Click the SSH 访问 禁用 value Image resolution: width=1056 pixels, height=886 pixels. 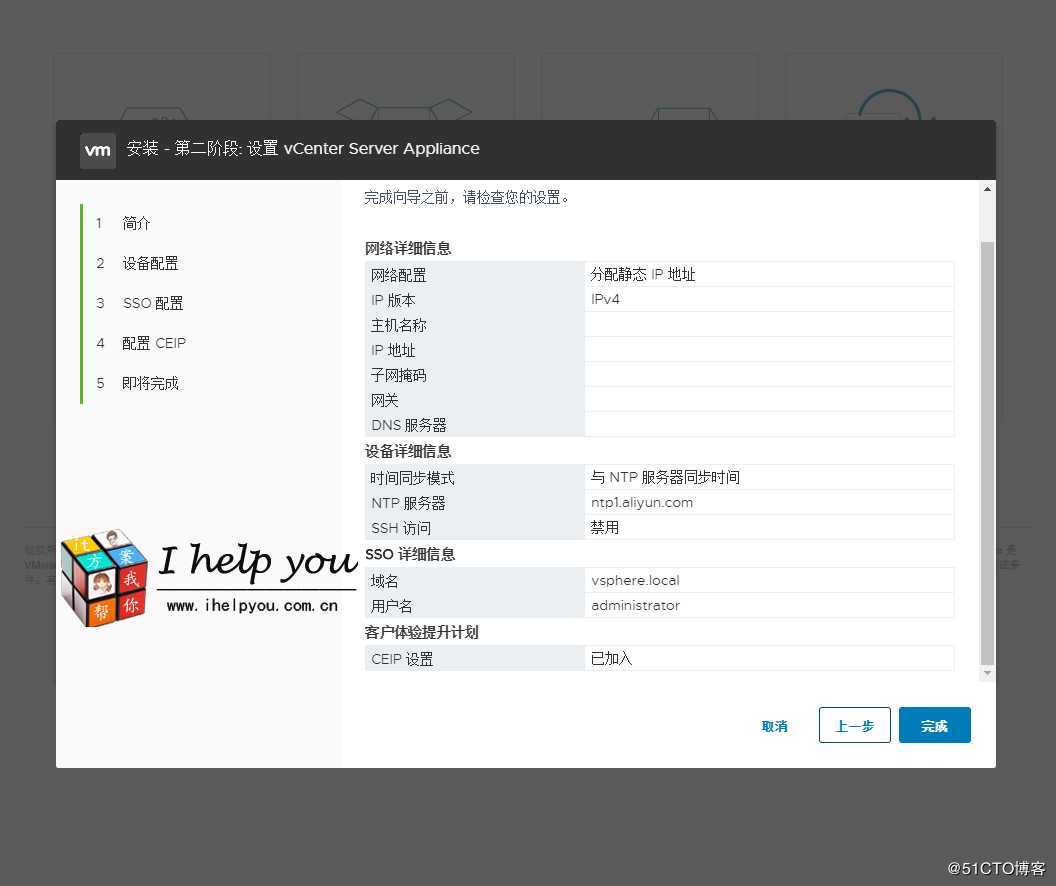coord(604,527)
